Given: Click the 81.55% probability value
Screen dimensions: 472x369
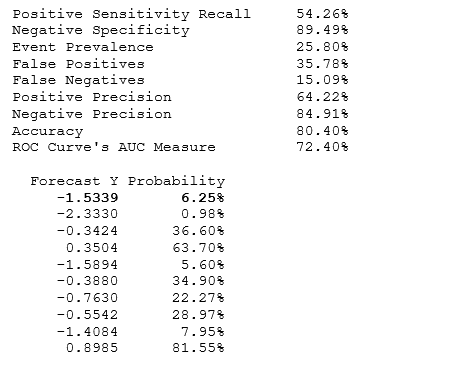Looking at the screenshot, I should [198, 348].
